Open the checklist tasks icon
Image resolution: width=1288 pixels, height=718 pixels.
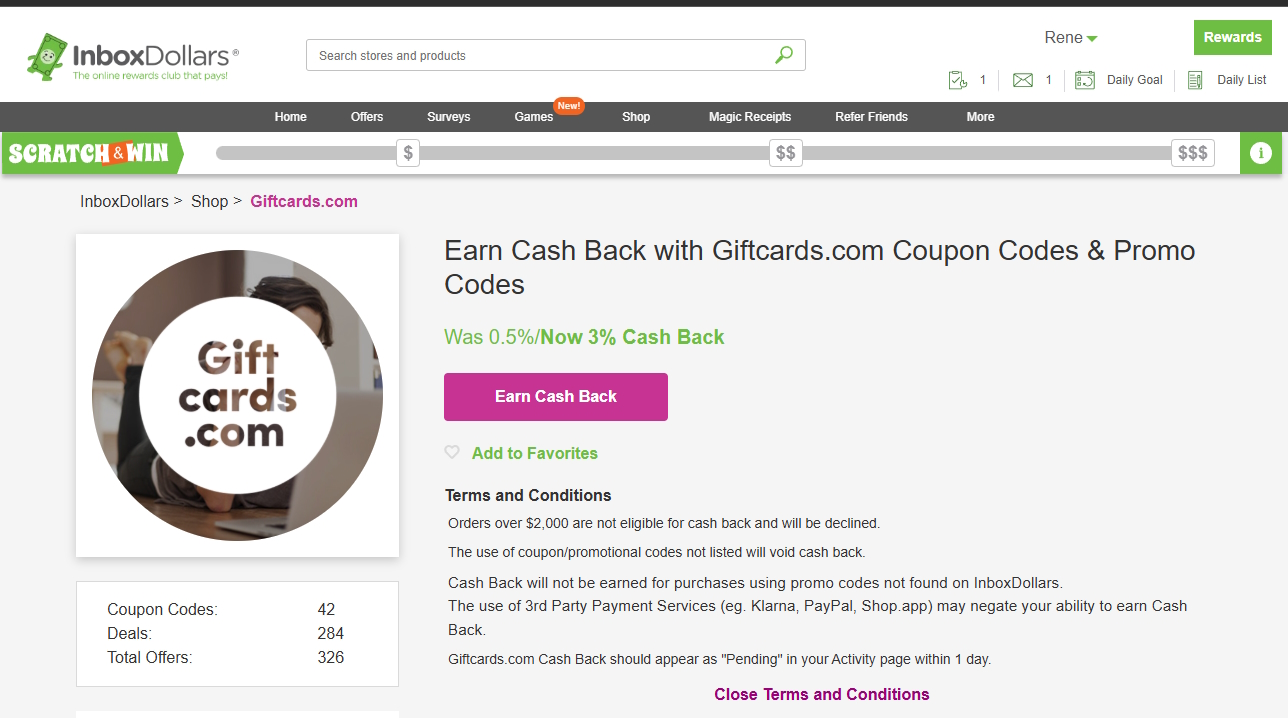click(x=957, y=80)
